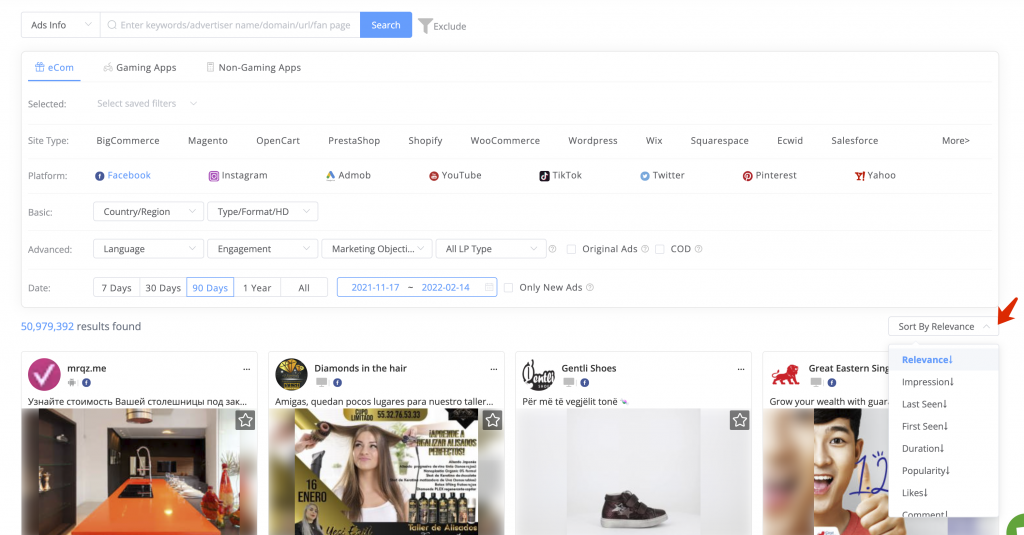Open the mrqz.me kitchen ad image

point(139,472)
